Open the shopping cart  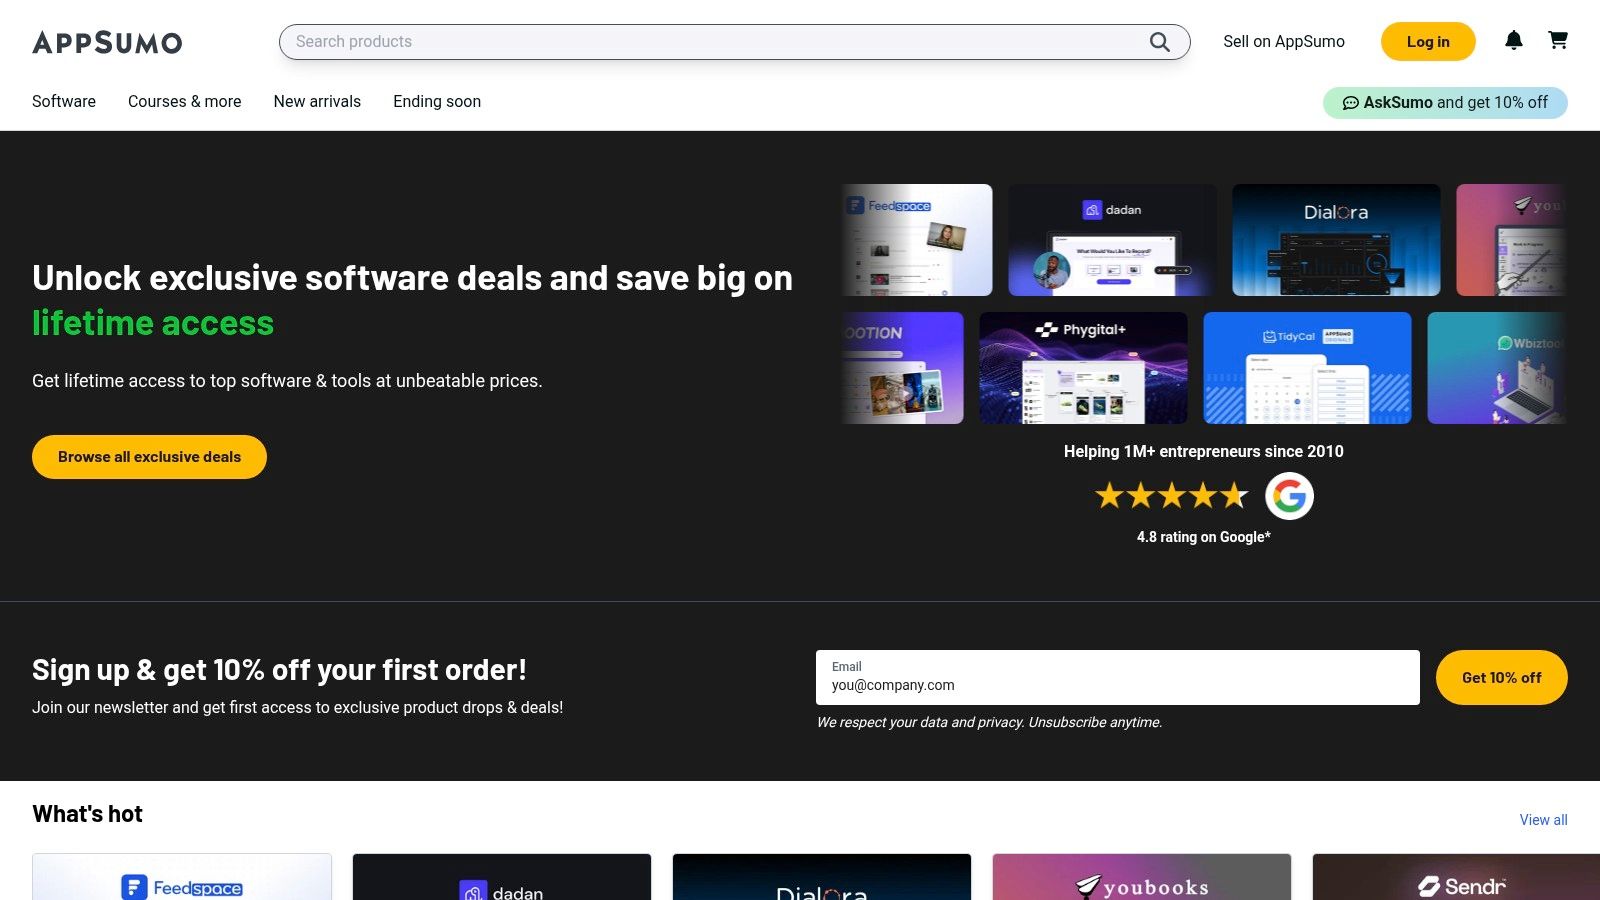(1558, 40)
